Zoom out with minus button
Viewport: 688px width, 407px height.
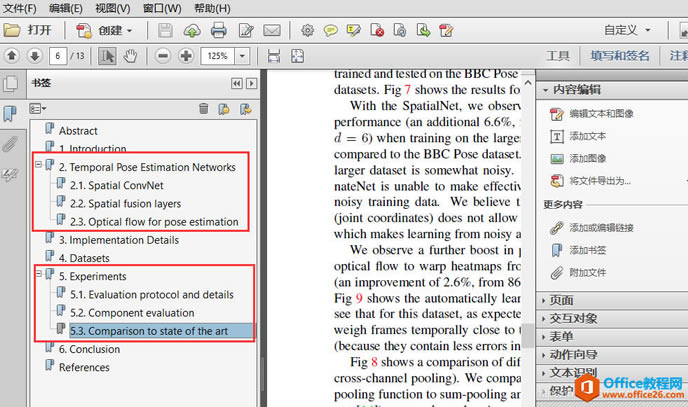163,56
